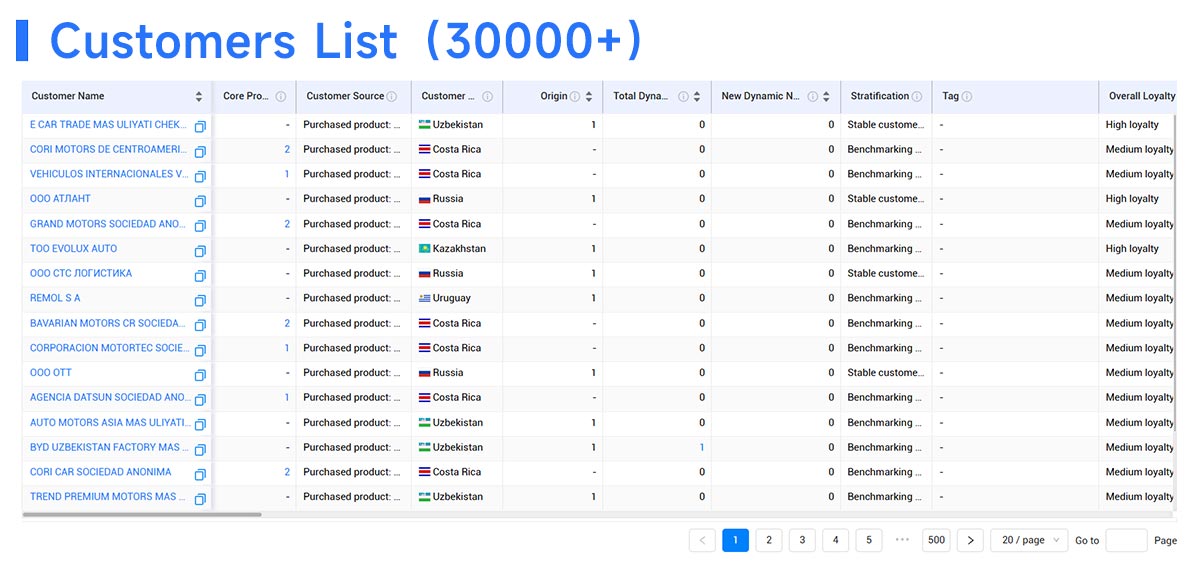The width and height of the screenshot is (1190, 564).
Task: Expand pagination using the ellipsis button
Action: 902,540
